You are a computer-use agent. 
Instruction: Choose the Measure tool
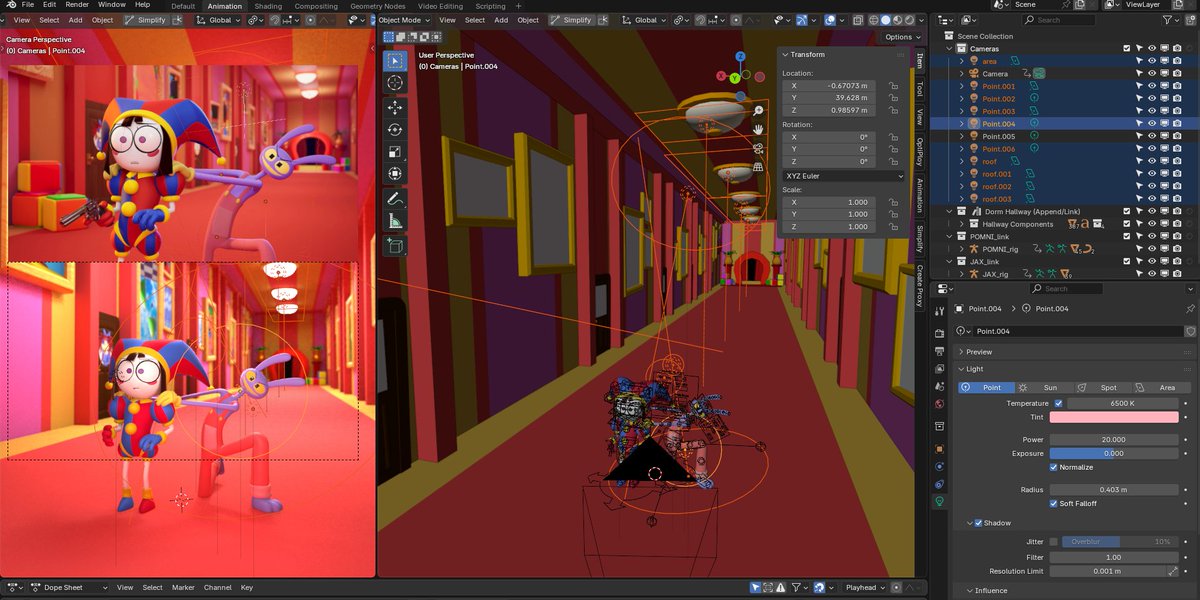coord(395,221)
